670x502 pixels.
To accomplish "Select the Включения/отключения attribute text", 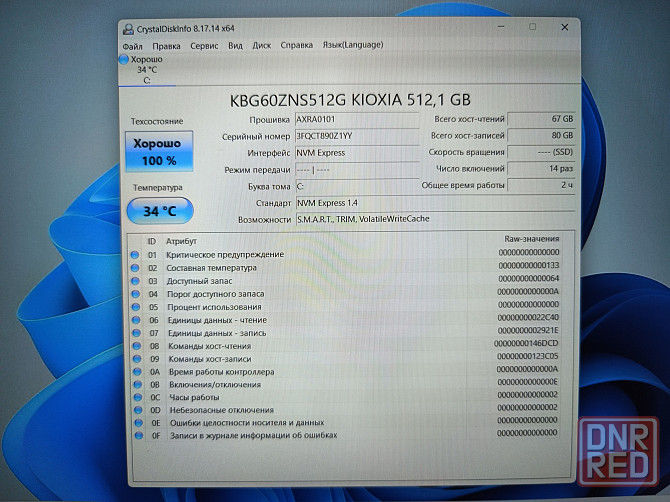I will pyautogui.click(x=215, y=385).
